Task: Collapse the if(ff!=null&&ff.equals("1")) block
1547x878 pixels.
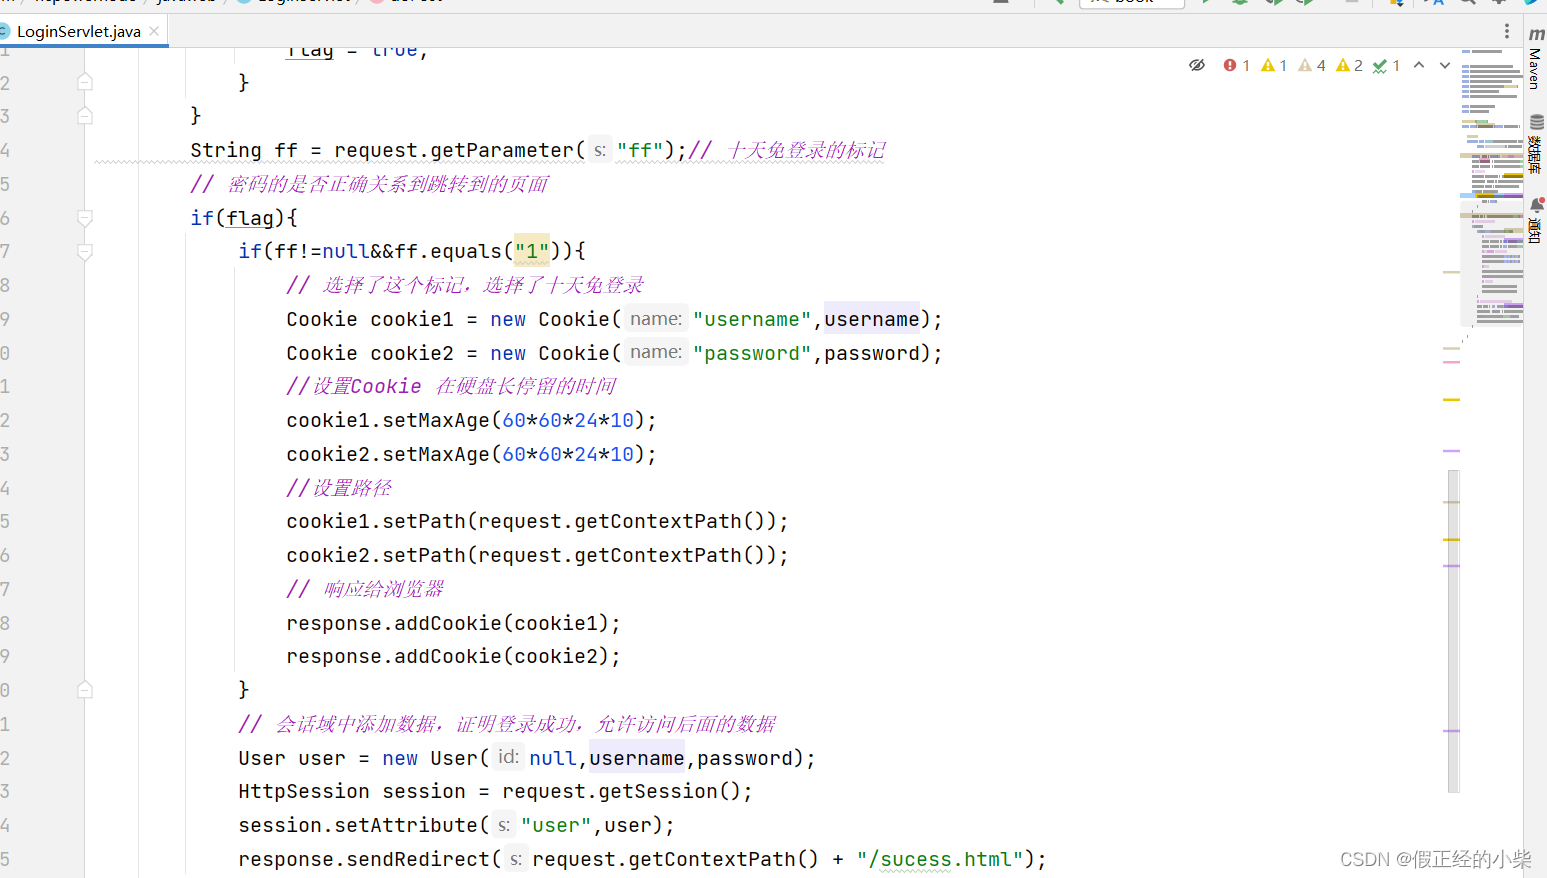Action: (85, 252)
